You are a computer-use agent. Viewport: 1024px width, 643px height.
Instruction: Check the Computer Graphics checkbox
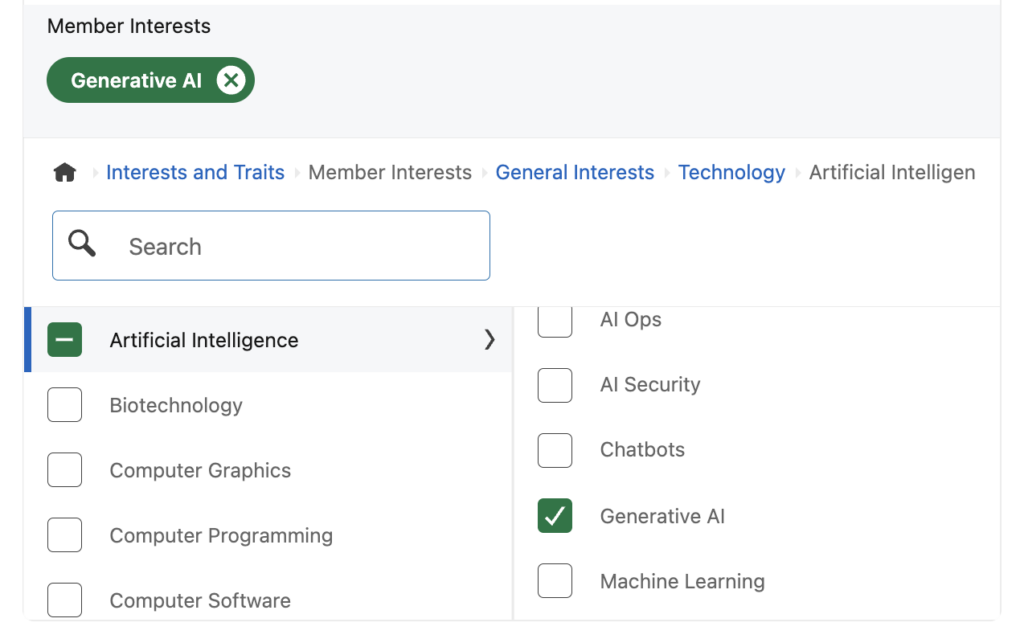coord(65,470)
